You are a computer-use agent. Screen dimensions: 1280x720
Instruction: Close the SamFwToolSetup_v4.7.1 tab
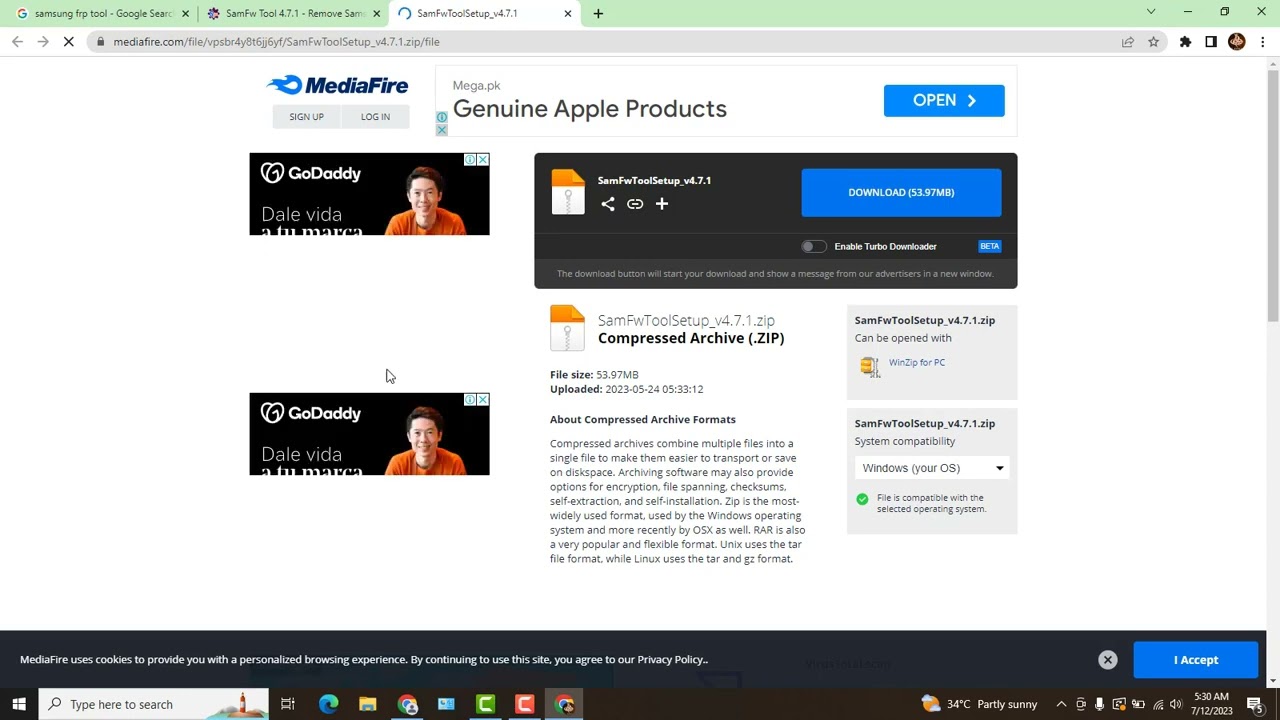pos(568,14)
